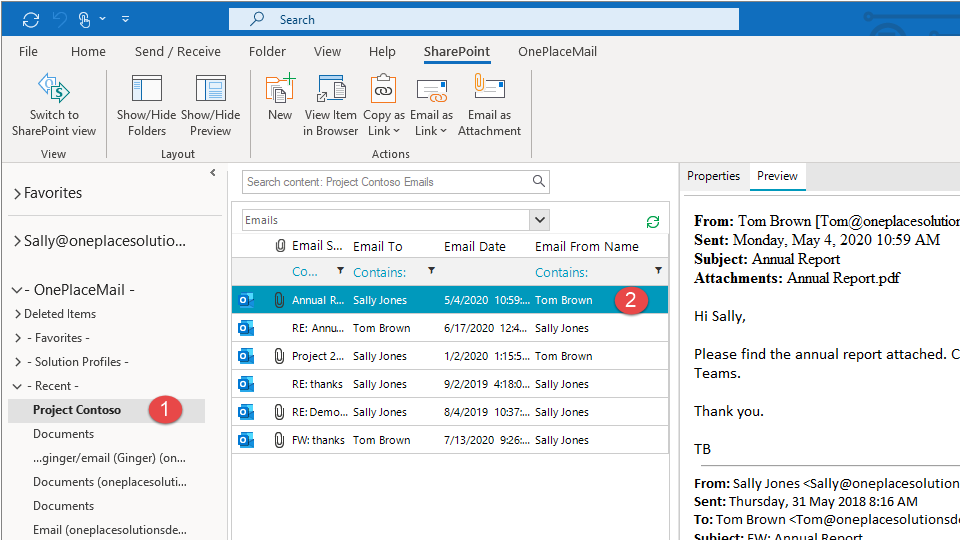The width and height of the screenshot is (960, 540).
Task: Select Project Contoso in Recent list
Action: (x=77, y=410)
